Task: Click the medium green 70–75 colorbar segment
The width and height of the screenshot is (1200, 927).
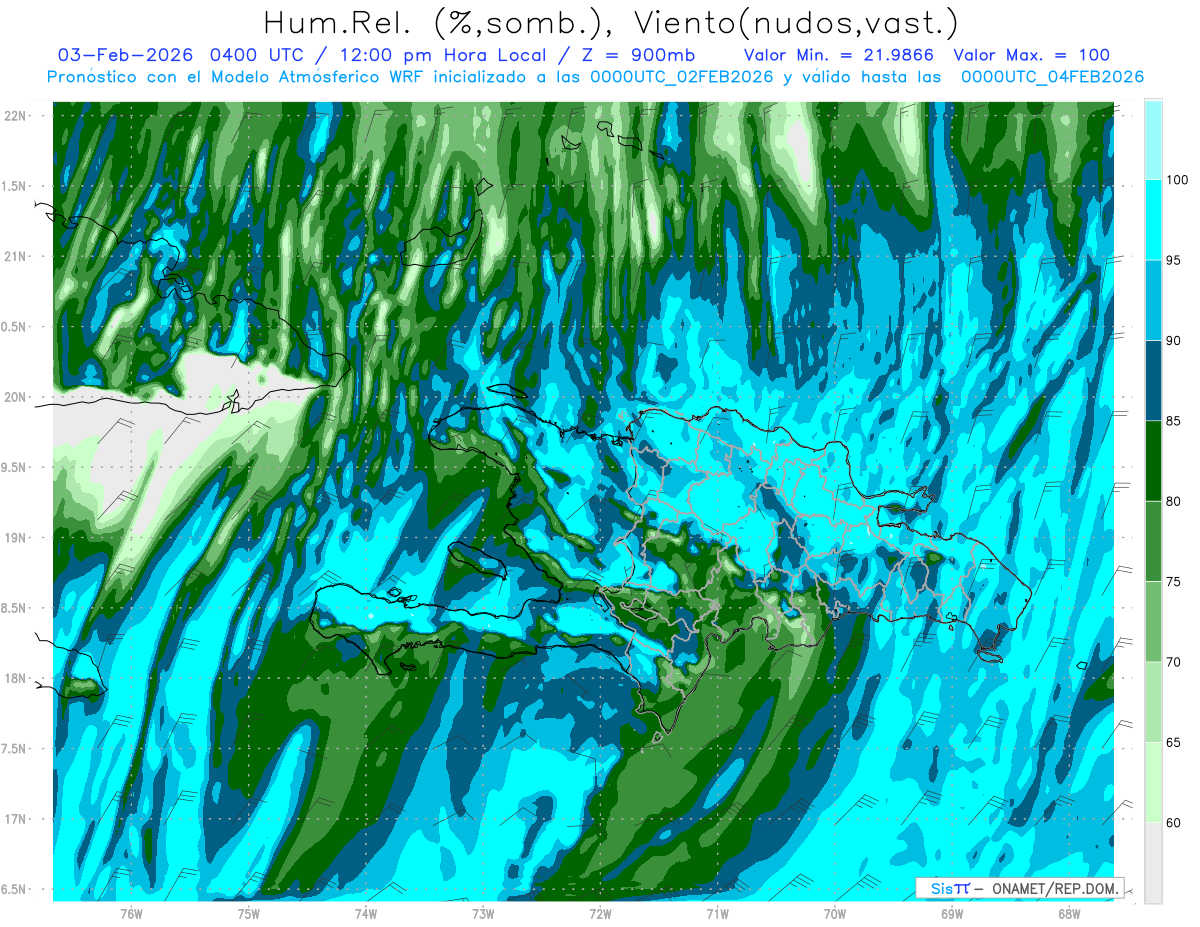Action: pos(1153,622)
